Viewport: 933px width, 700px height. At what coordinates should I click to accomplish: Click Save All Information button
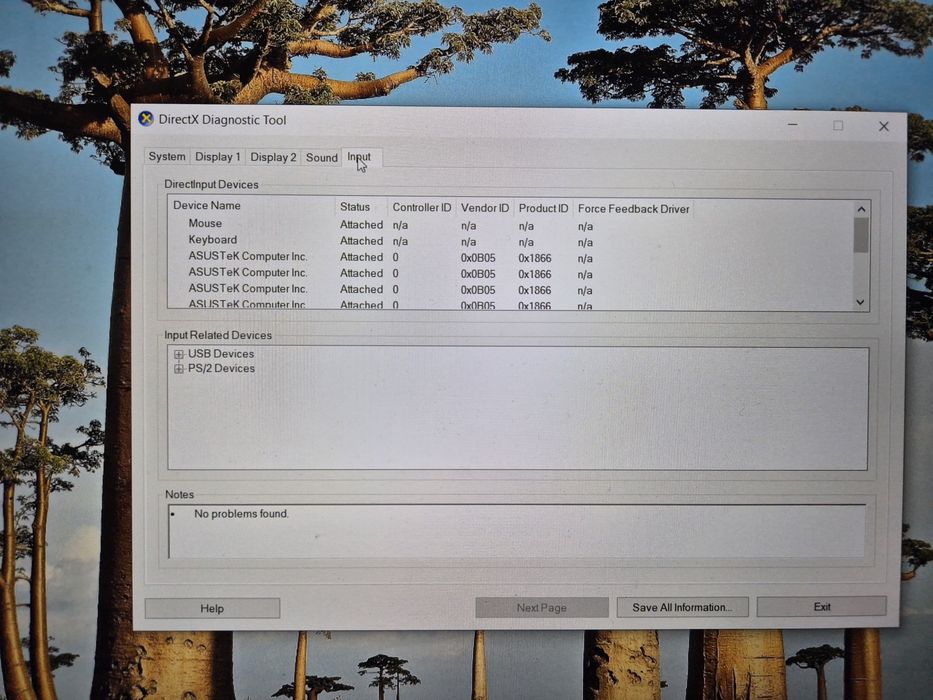pyautogui.click(x=682, y=607)
